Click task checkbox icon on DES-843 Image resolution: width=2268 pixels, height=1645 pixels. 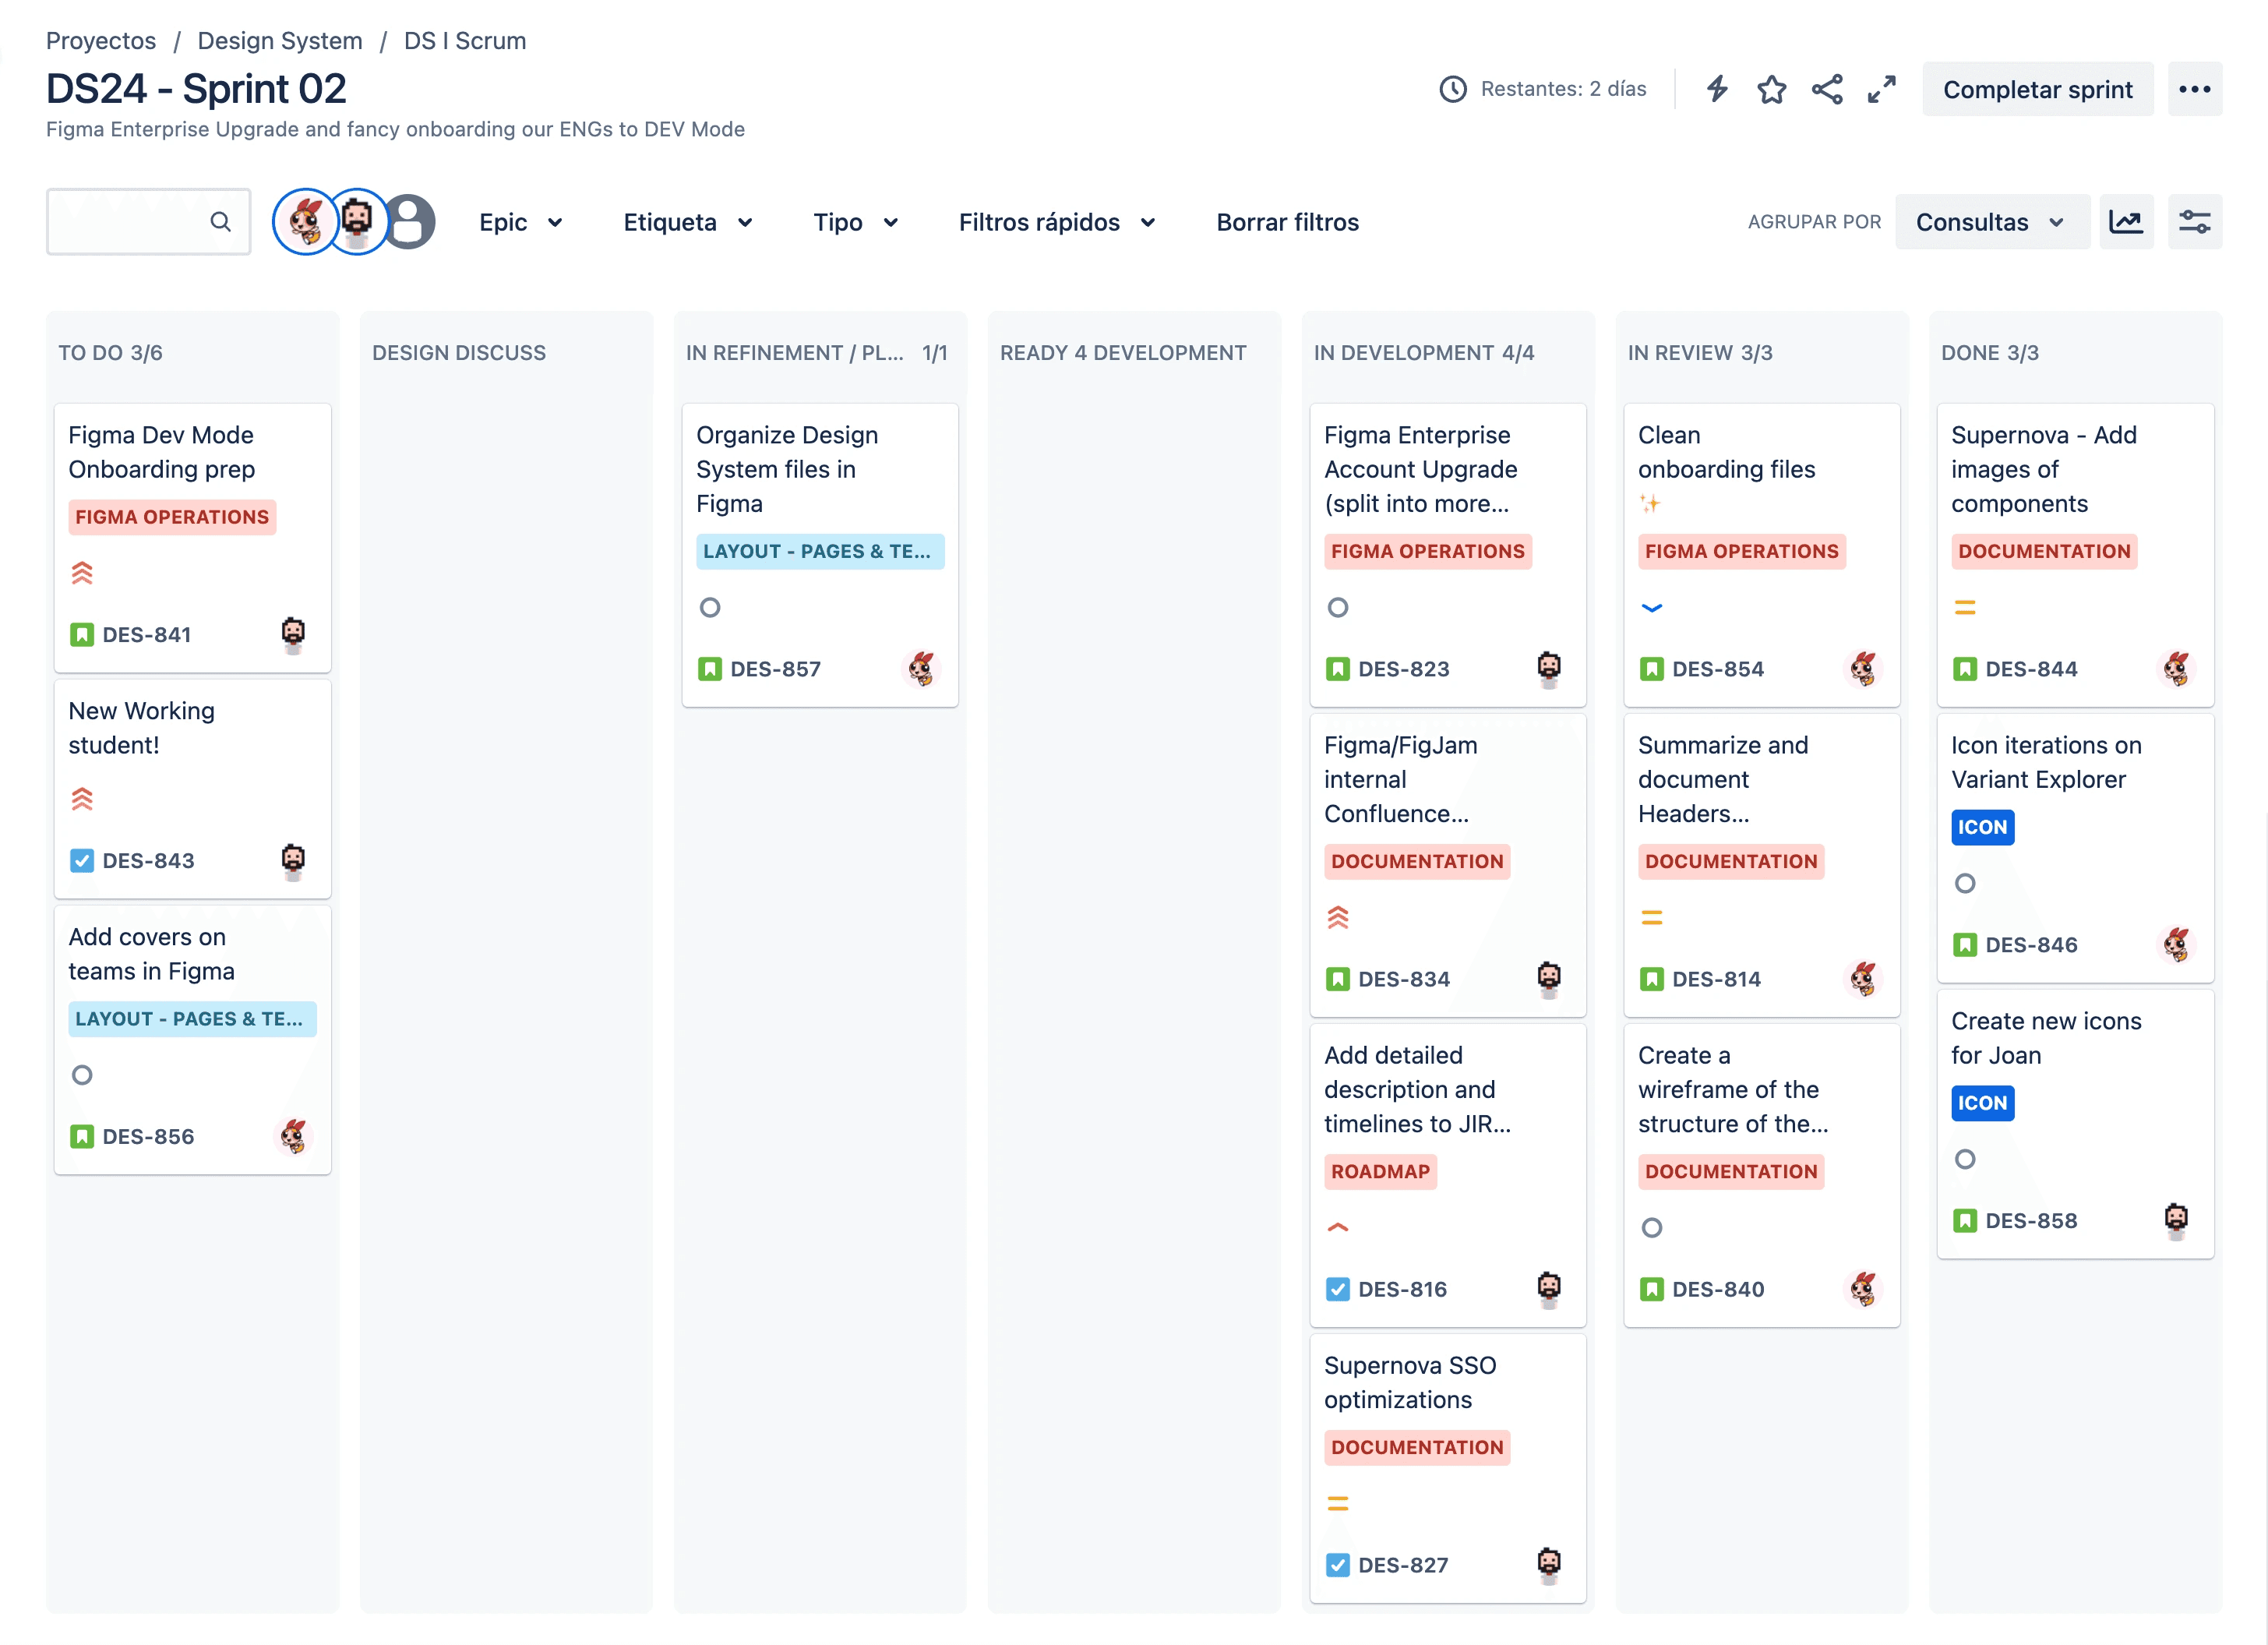82,861
